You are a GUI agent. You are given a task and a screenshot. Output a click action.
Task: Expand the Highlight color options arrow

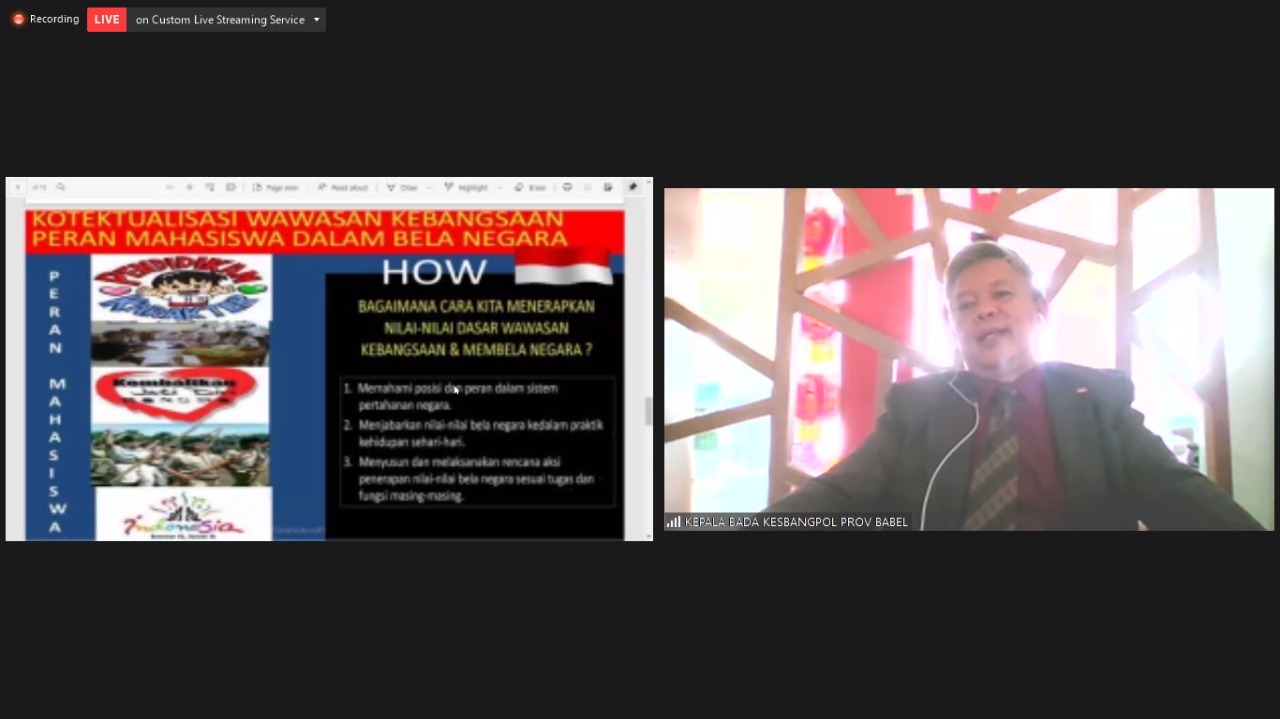click(x=499, y=187)
